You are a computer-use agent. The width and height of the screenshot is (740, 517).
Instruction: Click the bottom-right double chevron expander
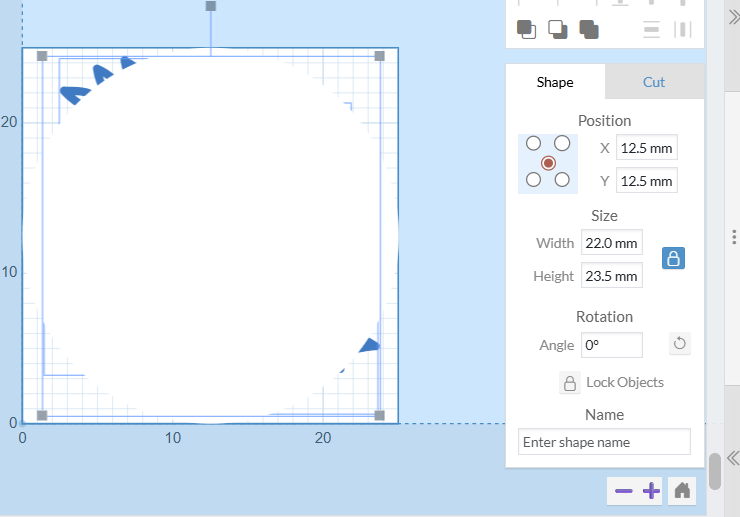point(732,455)
